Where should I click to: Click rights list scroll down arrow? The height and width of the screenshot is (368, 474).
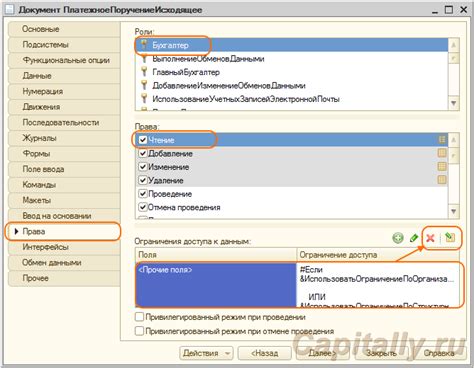tap(453, 211)
